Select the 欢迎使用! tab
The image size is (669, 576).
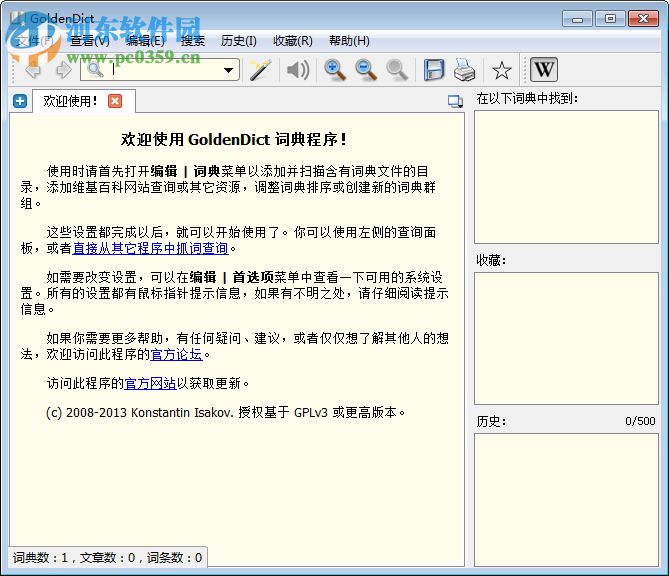(84, 101)
